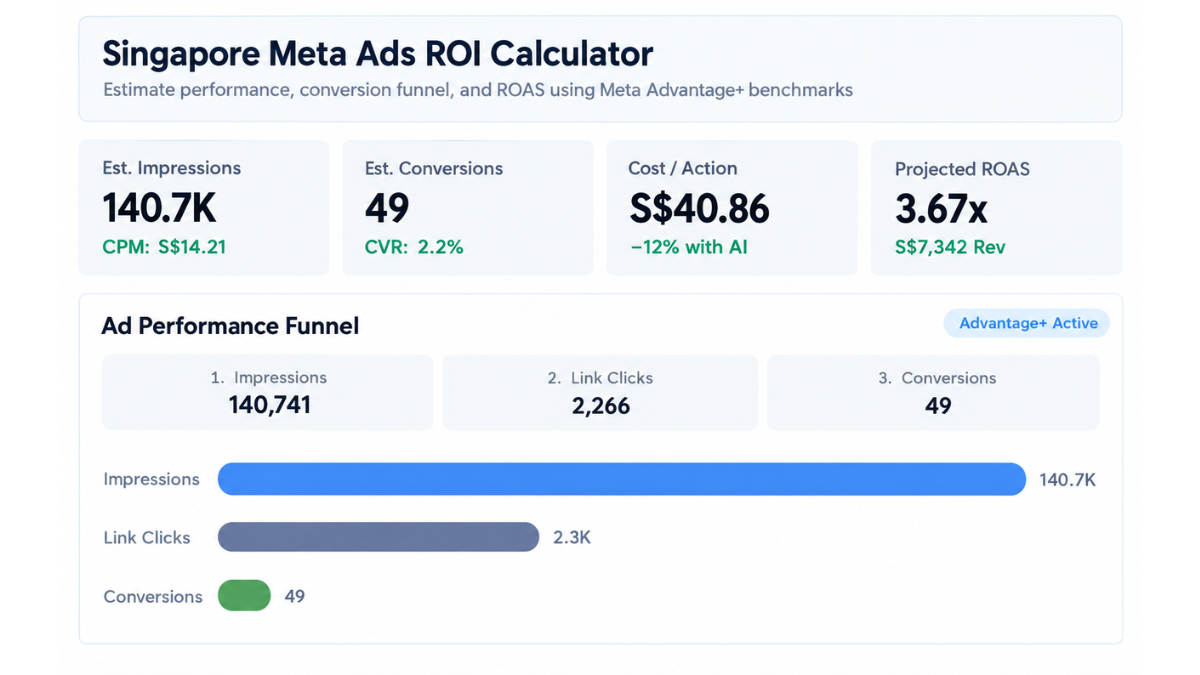Open the Cost / Action card S$40.86
Image resolution: width=1200 pixels, height=675 pixels.
(732, 207)
